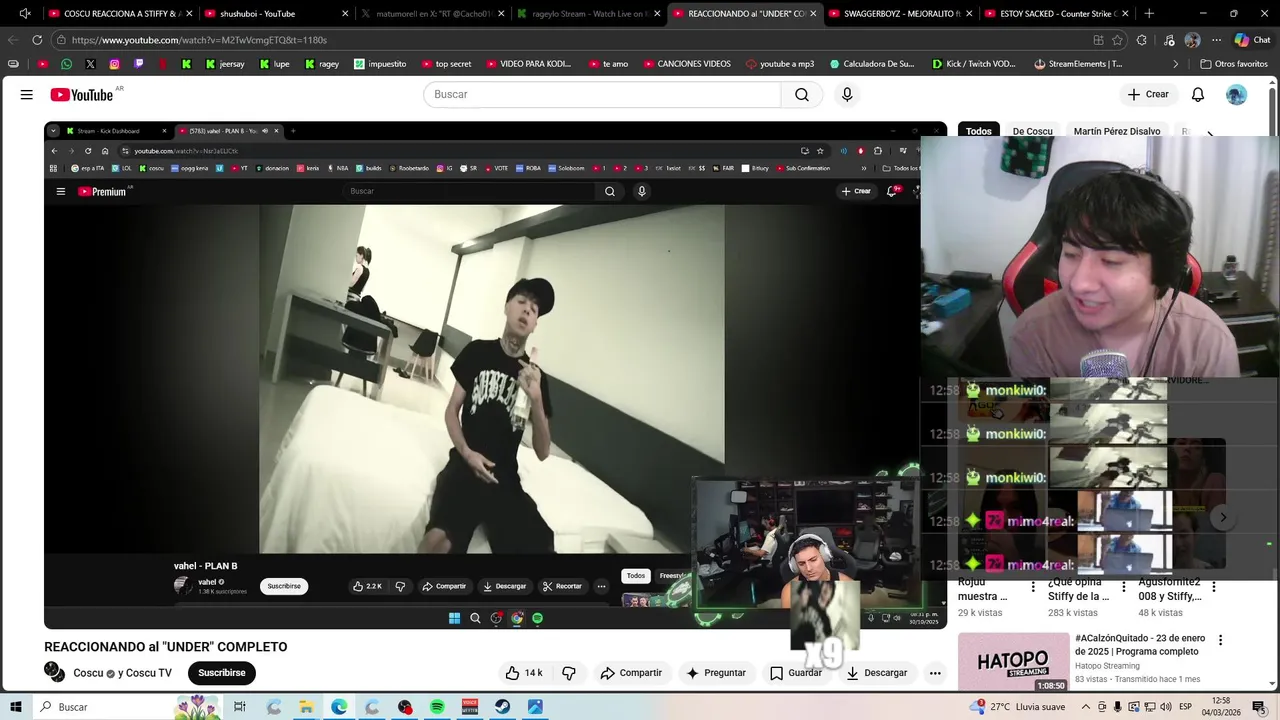Open the YouTube hamburger guide menu
Viewport: 1280px width, 720px height.
pyautogui.click(x=27, y=95)
